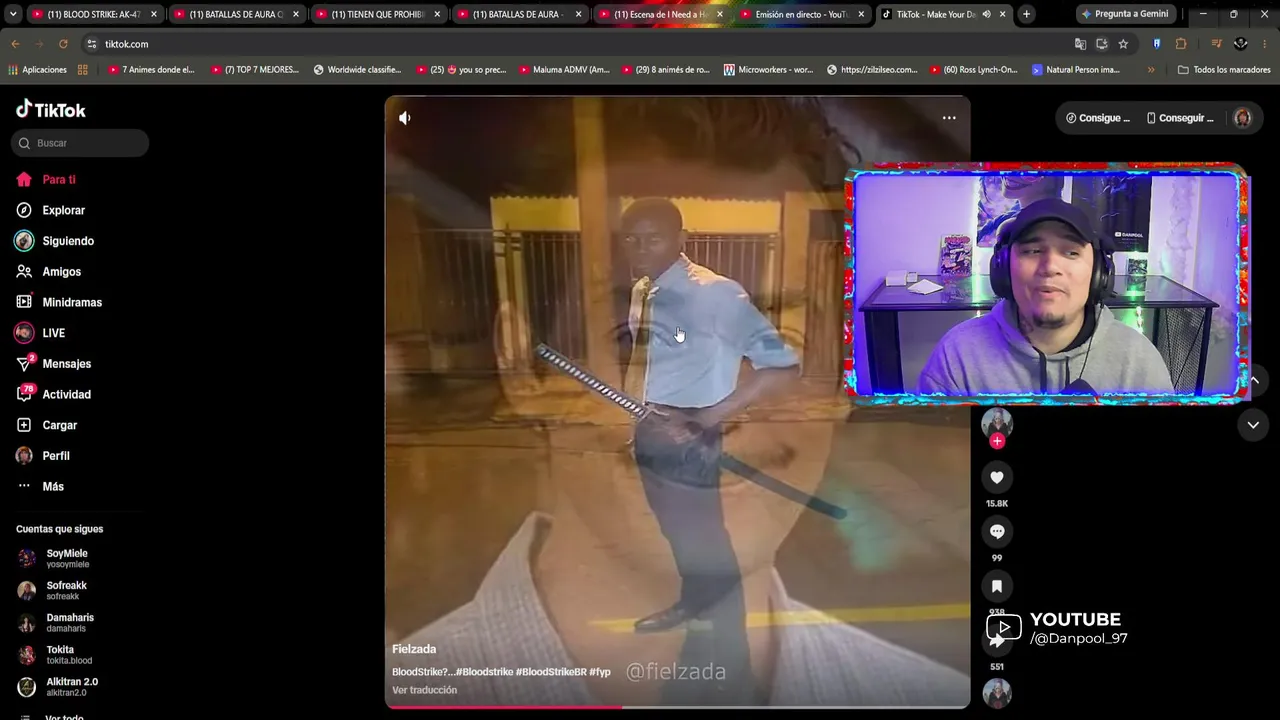Mute the video with the speaker icon
1280x720 pixels.
point(405,118)
